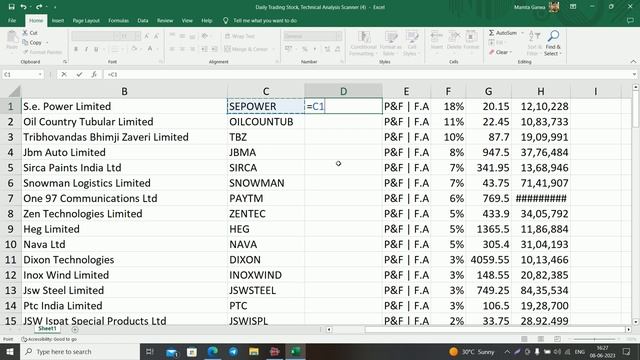640x360 pixels.
Task: Click the Increase Font Size icon
Action: point(147,36)
